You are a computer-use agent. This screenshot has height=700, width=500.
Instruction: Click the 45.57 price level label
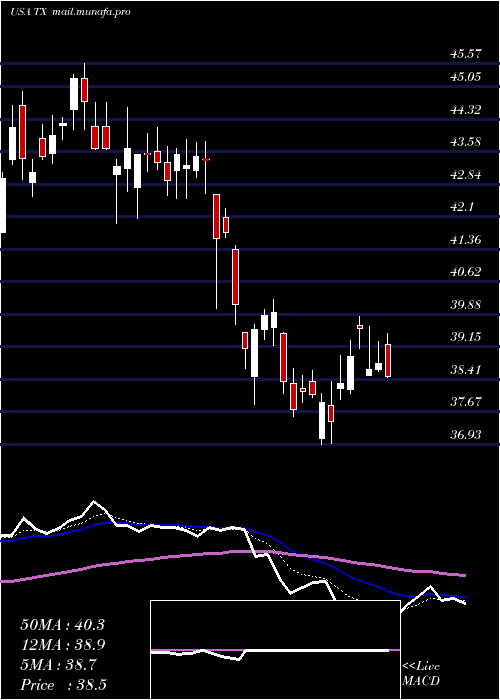tap(466, 54)
